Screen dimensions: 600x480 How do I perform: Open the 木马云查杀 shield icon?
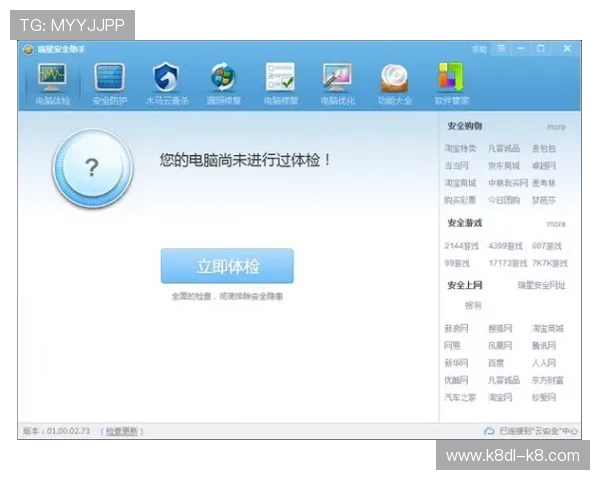tap(166, 84)
